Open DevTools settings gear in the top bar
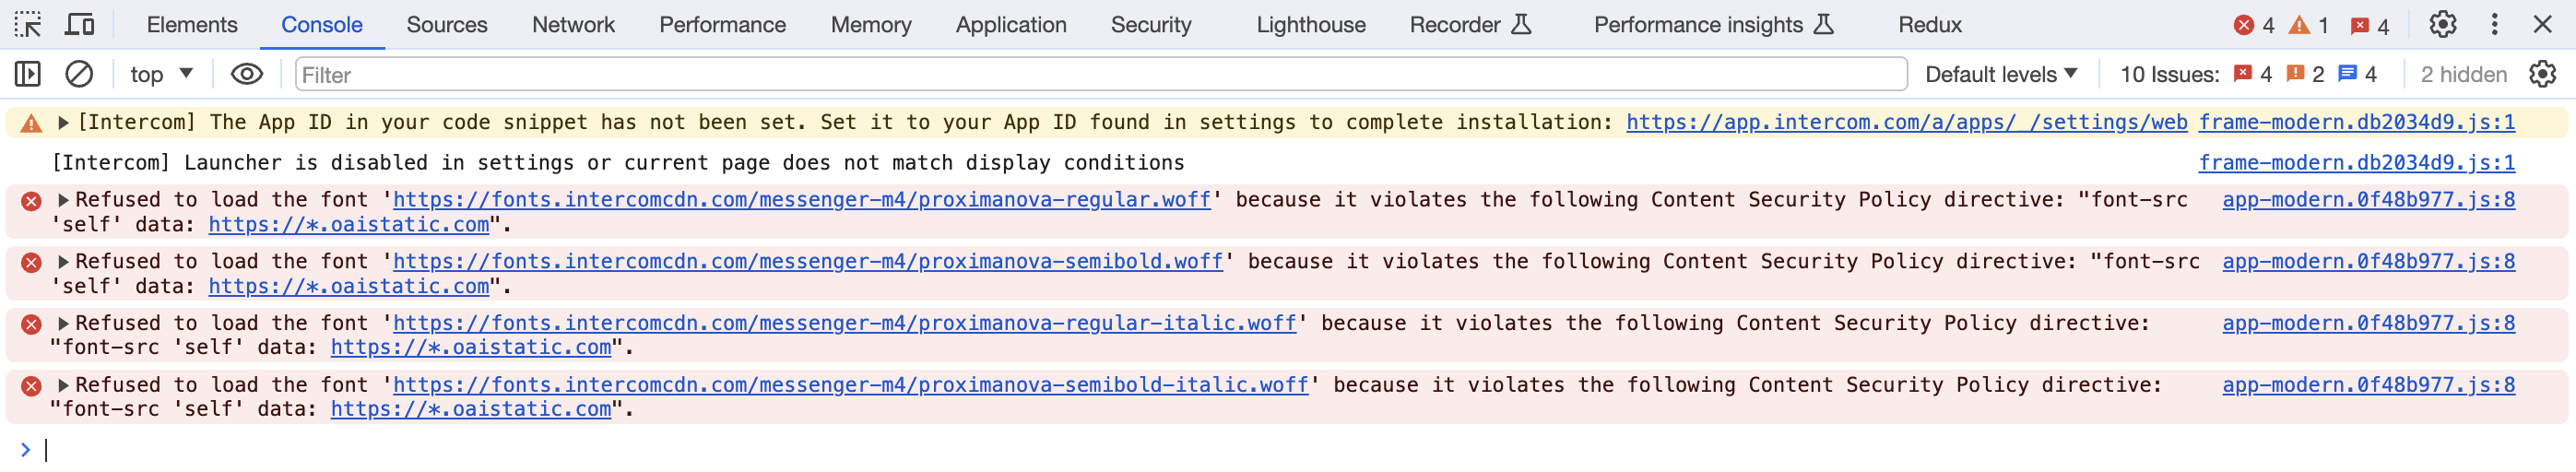 (x=2443, y=24)
